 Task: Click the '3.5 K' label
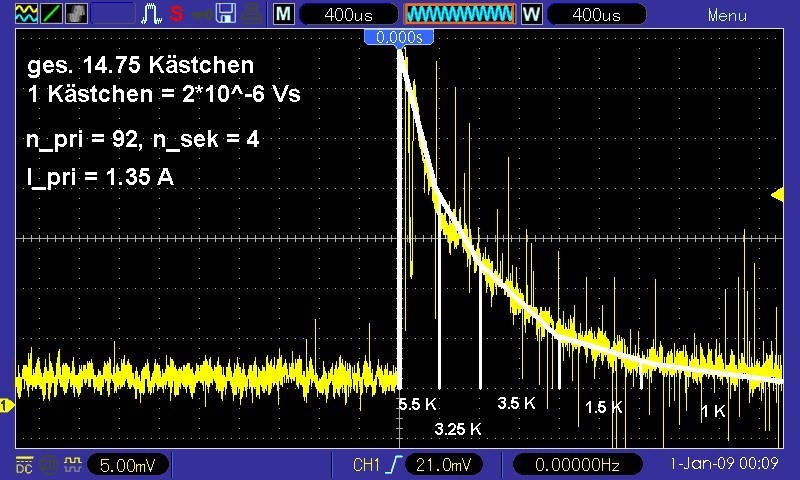coord(516,403)
